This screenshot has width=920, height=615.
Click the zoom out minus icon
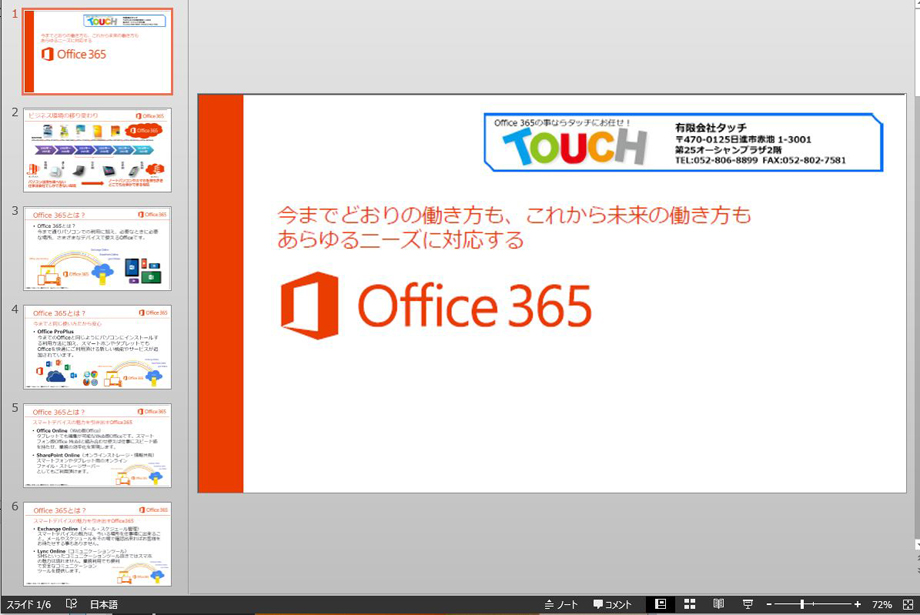[x=768, y=605]
